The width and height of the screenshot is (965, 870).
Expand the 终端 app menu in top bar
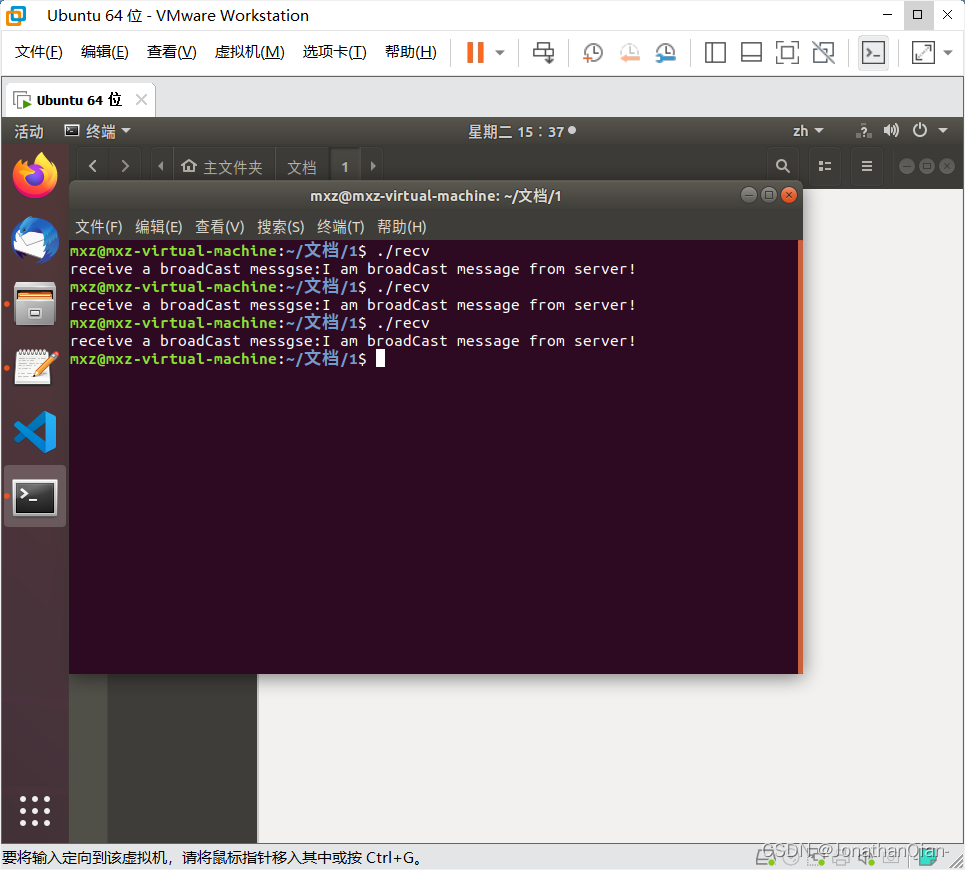pyautogui.click(x=98, y=131)
